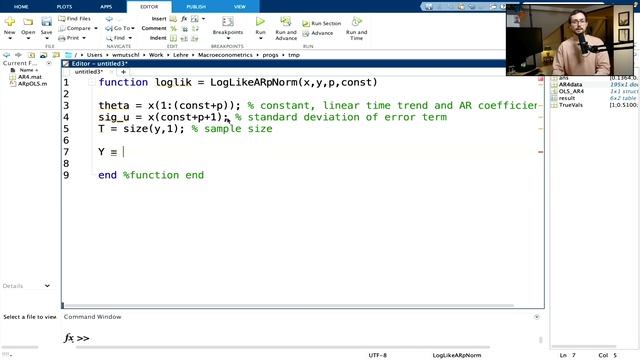Click the fx insert function icon

[x=184, y=19]
